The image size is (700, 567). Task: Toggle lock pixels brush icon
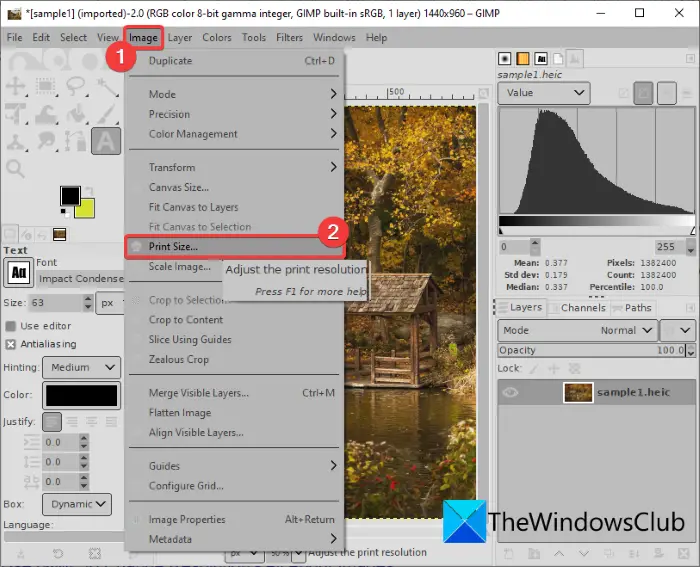click(x=533, y=369)
